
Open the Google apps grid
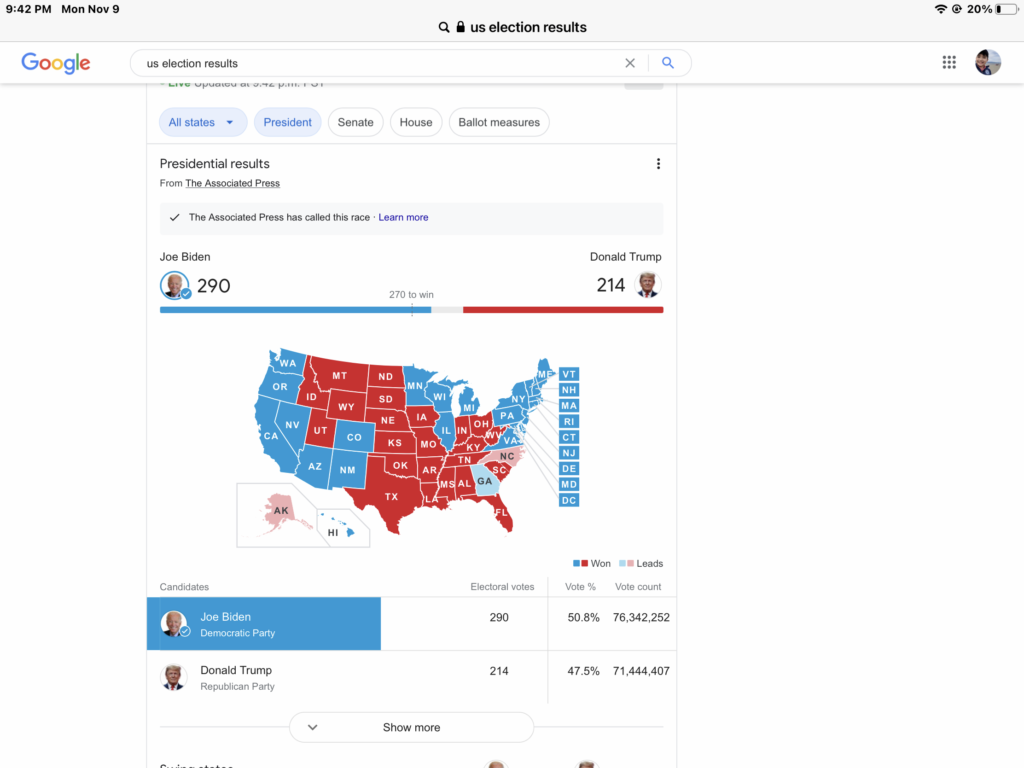[x=949, y=63]
